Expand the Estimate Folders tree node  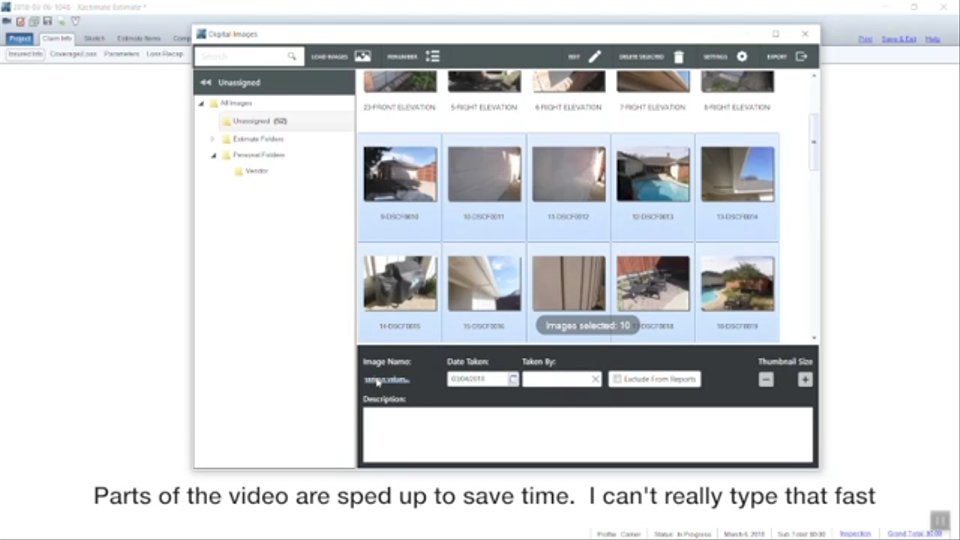coord(212,139)
